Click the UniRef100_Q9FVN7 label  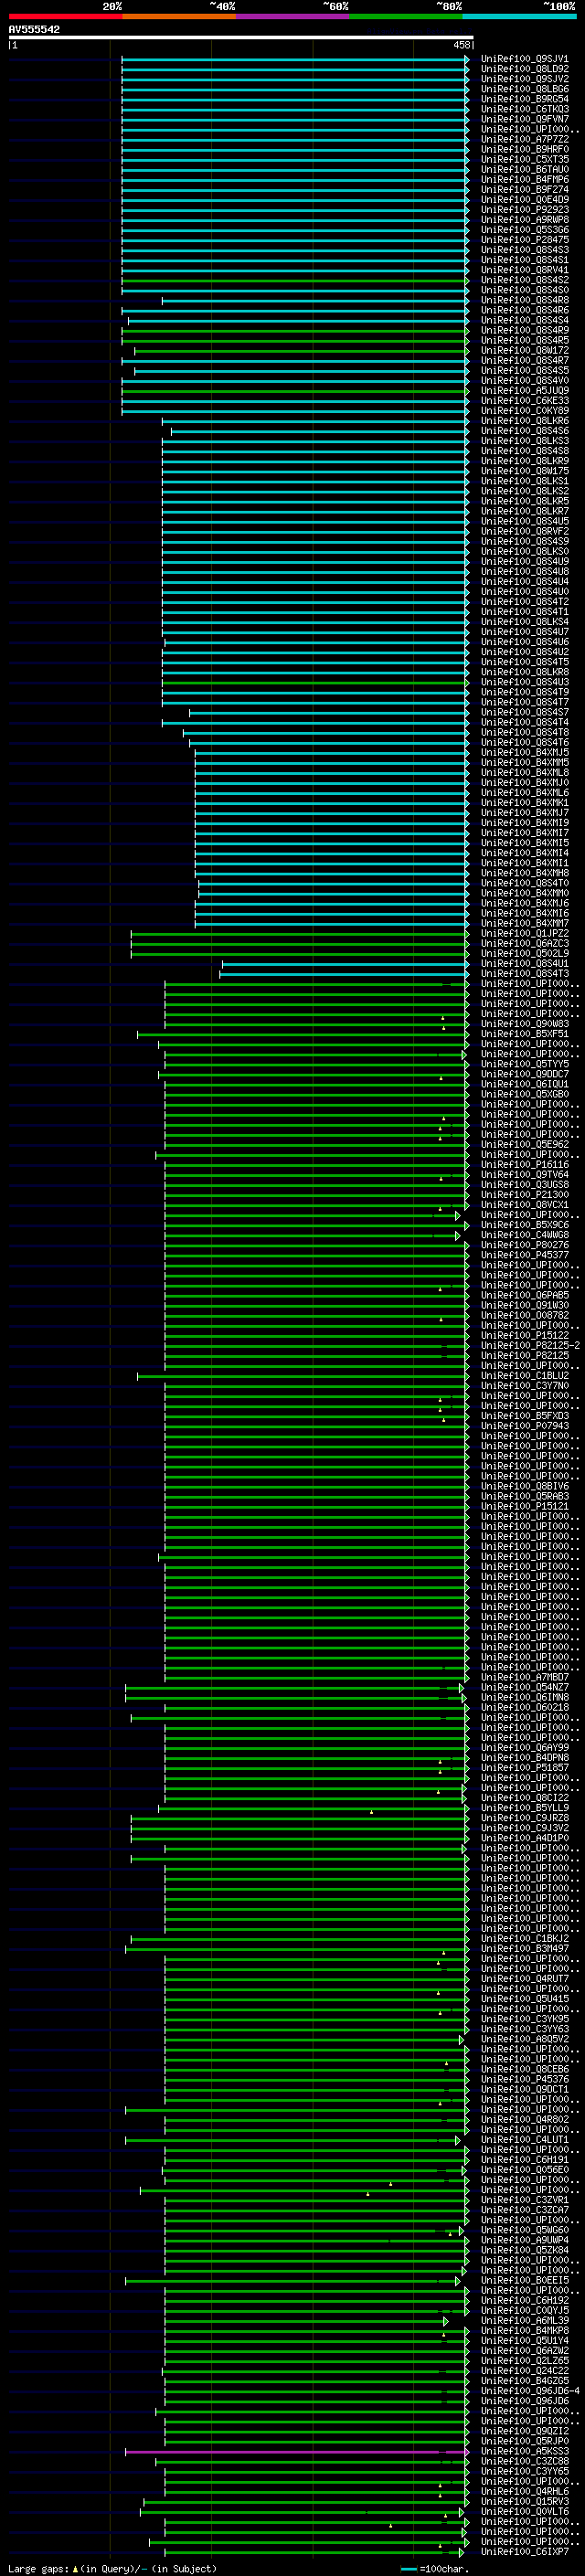point(524,119)
